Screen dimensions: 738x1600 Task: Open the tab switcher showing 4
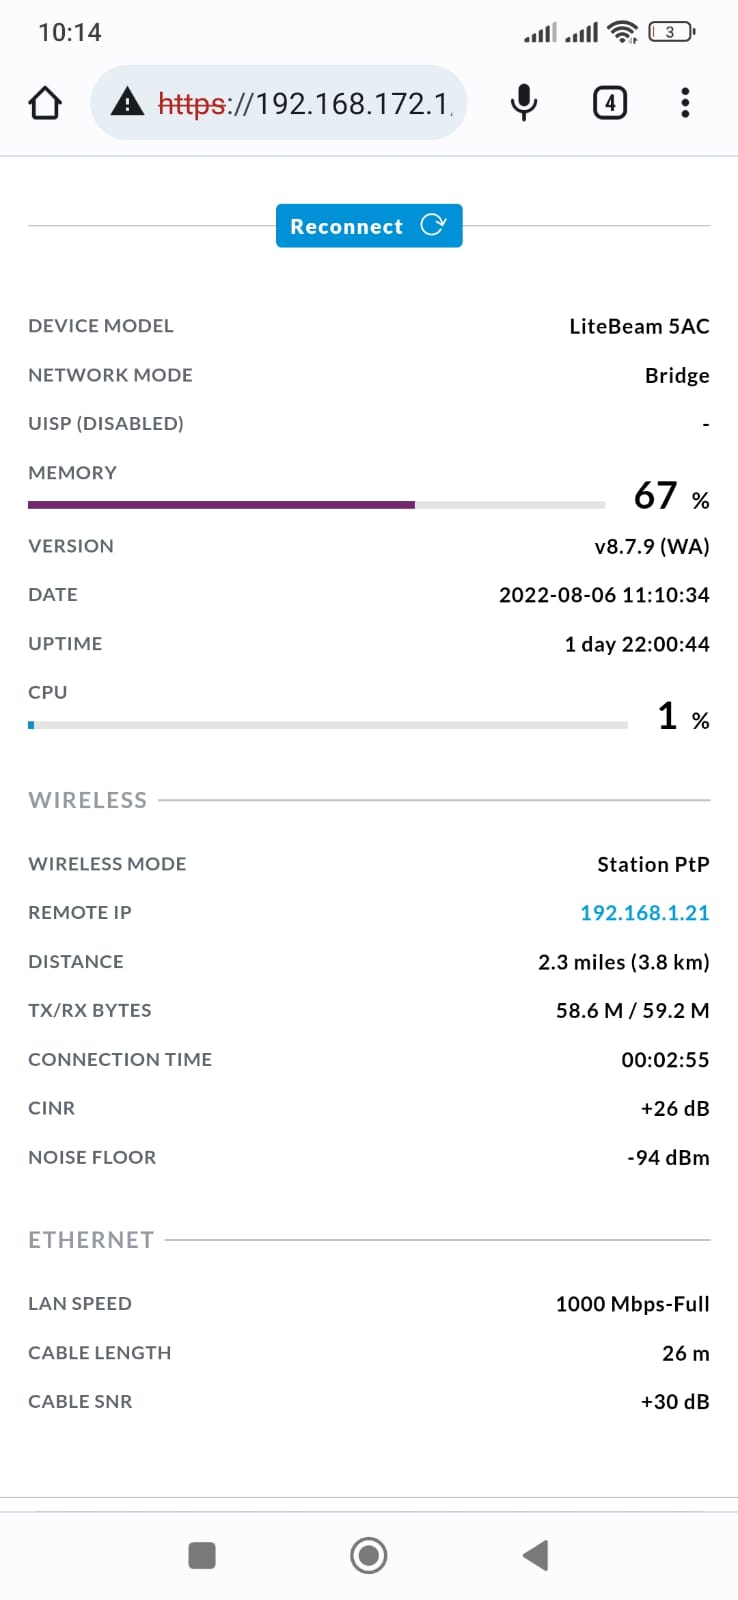click(610, 102)
